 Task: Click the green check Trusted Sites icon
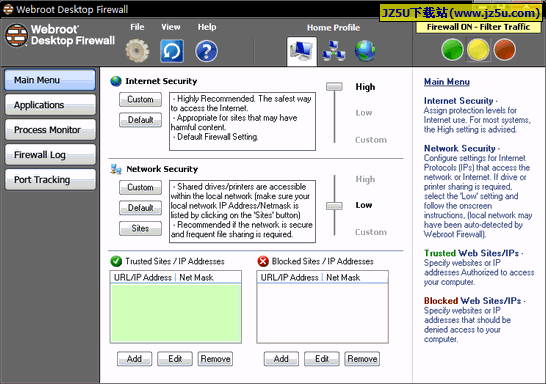click(x=116, y=261)
